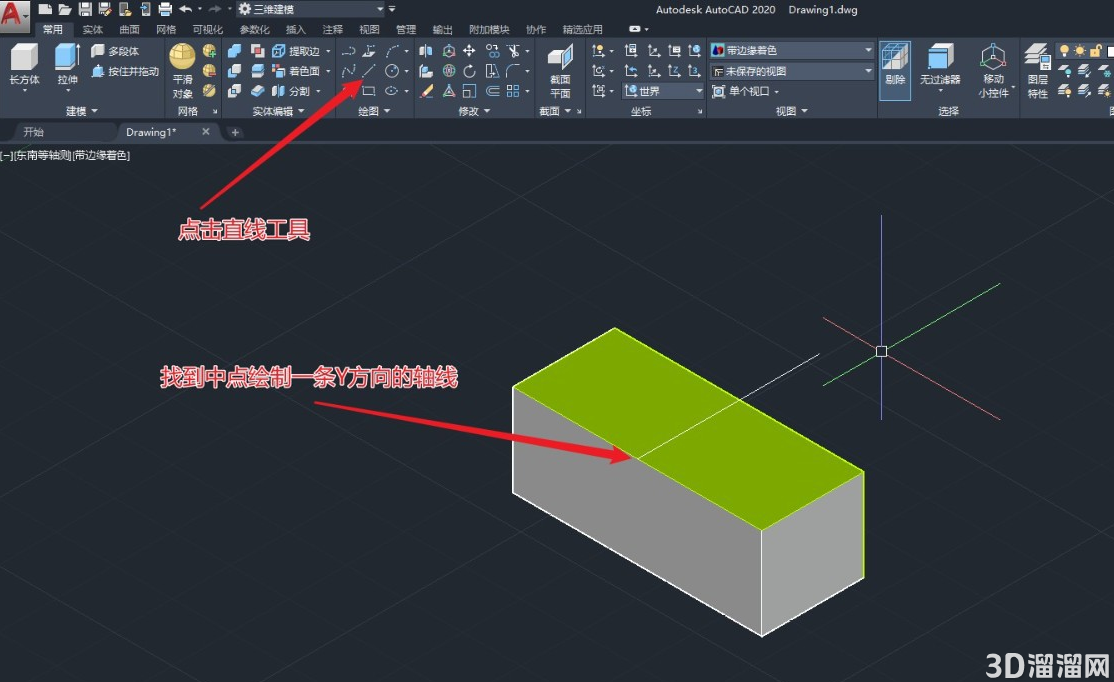Click the Open folder icon in quick access toolbar
Image resolution: width=1114 pixels, height=682 pixels.
pyautogui.click(x=65, y=9)
